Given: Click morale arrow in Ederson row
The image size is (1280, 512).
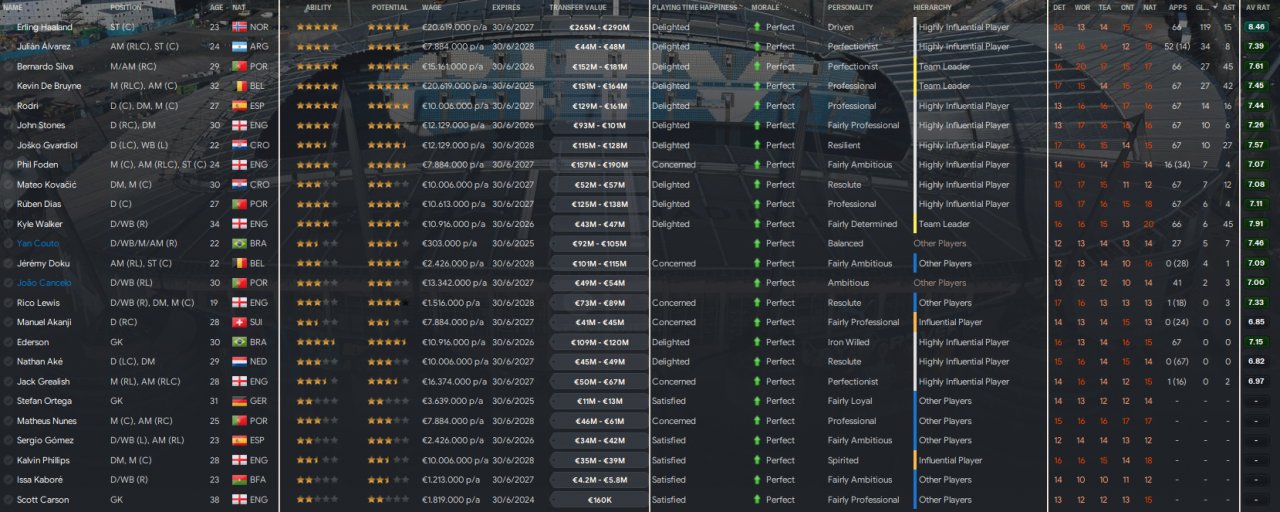Looking at the screenshot, I should pos(757,342).
